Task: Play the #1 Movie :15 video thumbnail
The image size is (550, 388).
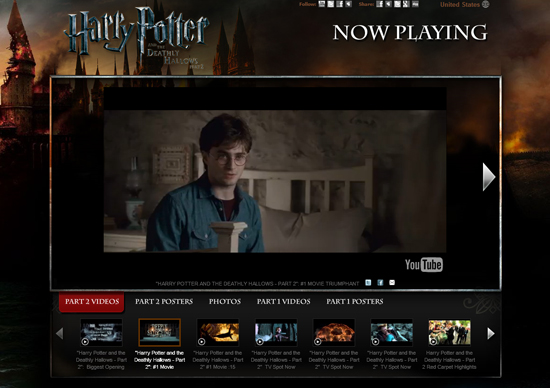Action: click(x=218, y=332)
